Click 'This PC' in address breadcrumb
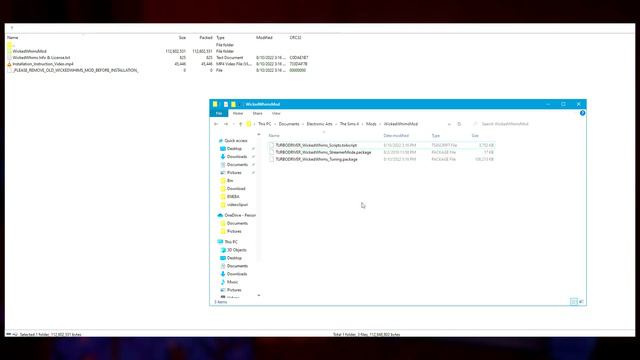 tap(264, 124)
